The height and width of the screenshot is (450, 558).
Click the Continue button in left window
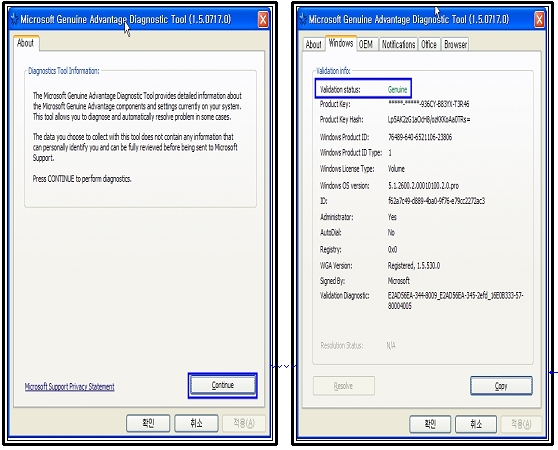(x=223, y=385)
